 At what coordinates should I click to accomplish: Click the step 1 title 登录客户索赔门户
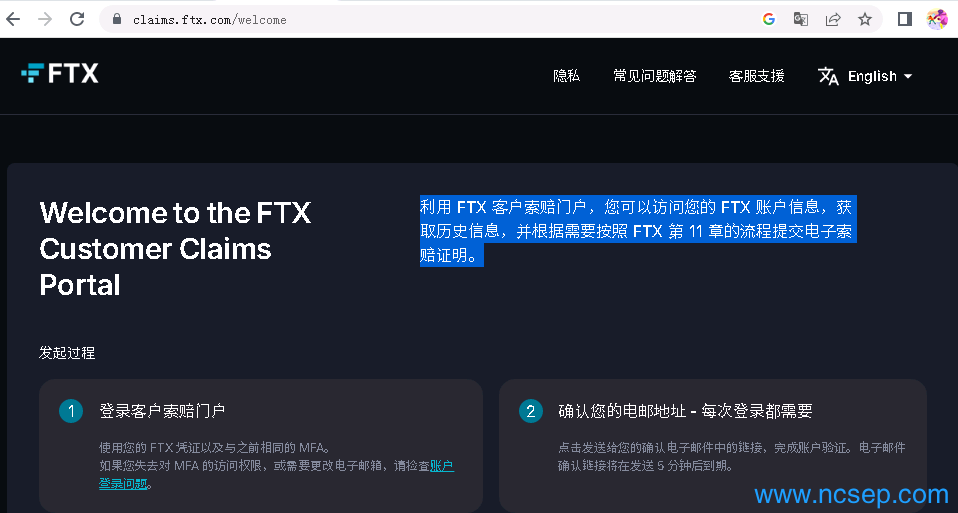163,410
